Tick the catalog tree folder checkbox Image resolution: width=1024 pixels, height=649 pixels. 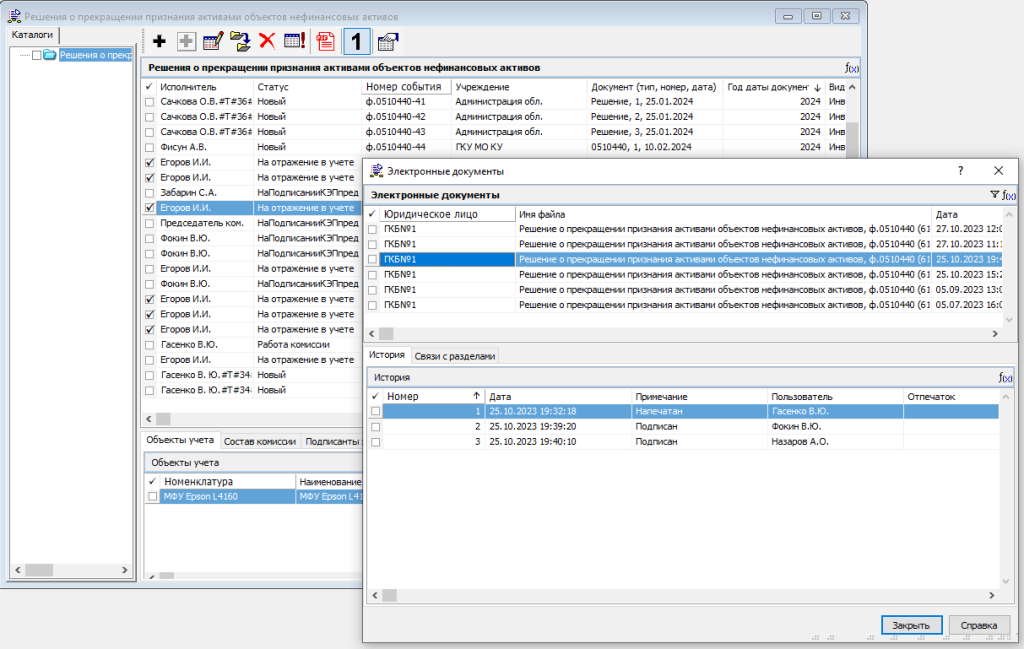pyautogui.click(x=37, y=55)
